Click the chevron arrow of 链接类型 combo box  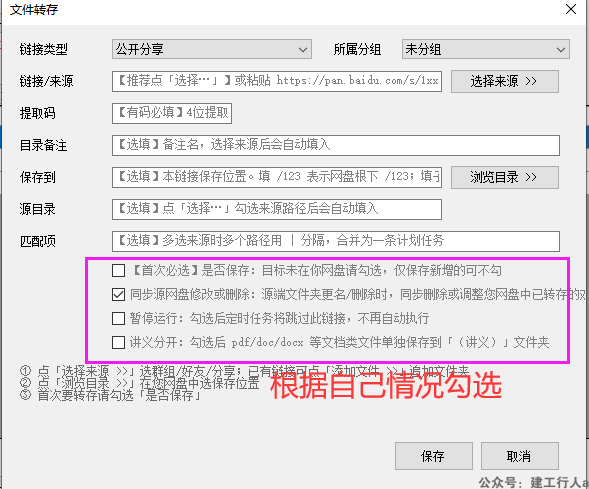click(302, 50)
